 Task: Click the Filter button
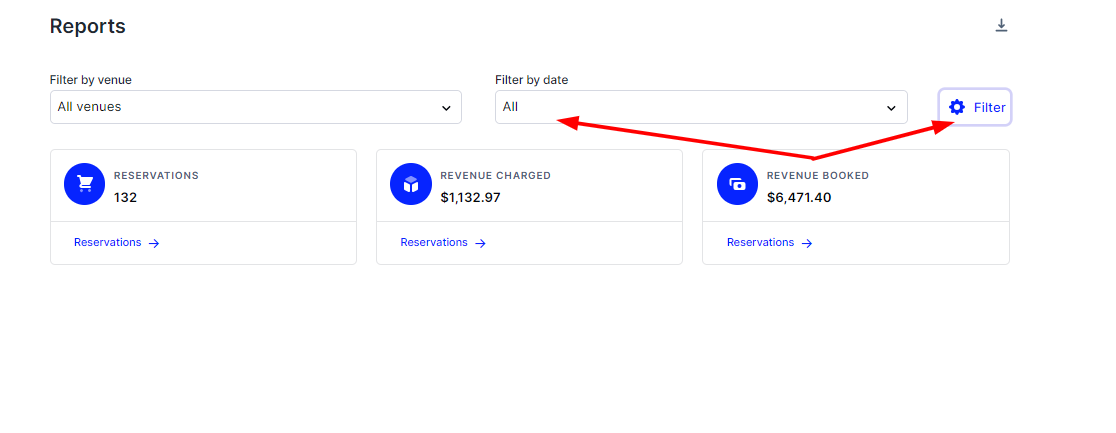[x=975, y=108]
